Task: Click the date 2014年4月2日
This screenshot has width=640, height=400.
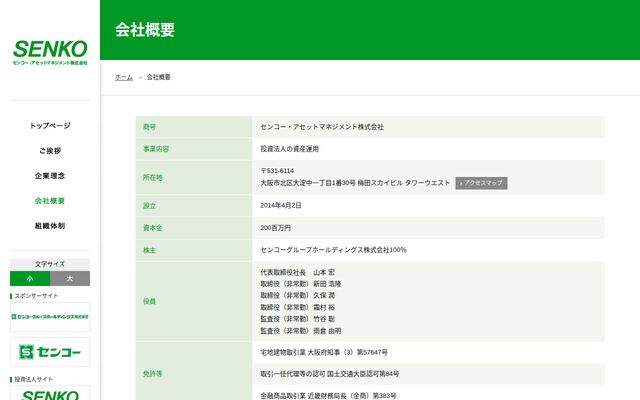Action: (x=281, y=205)
